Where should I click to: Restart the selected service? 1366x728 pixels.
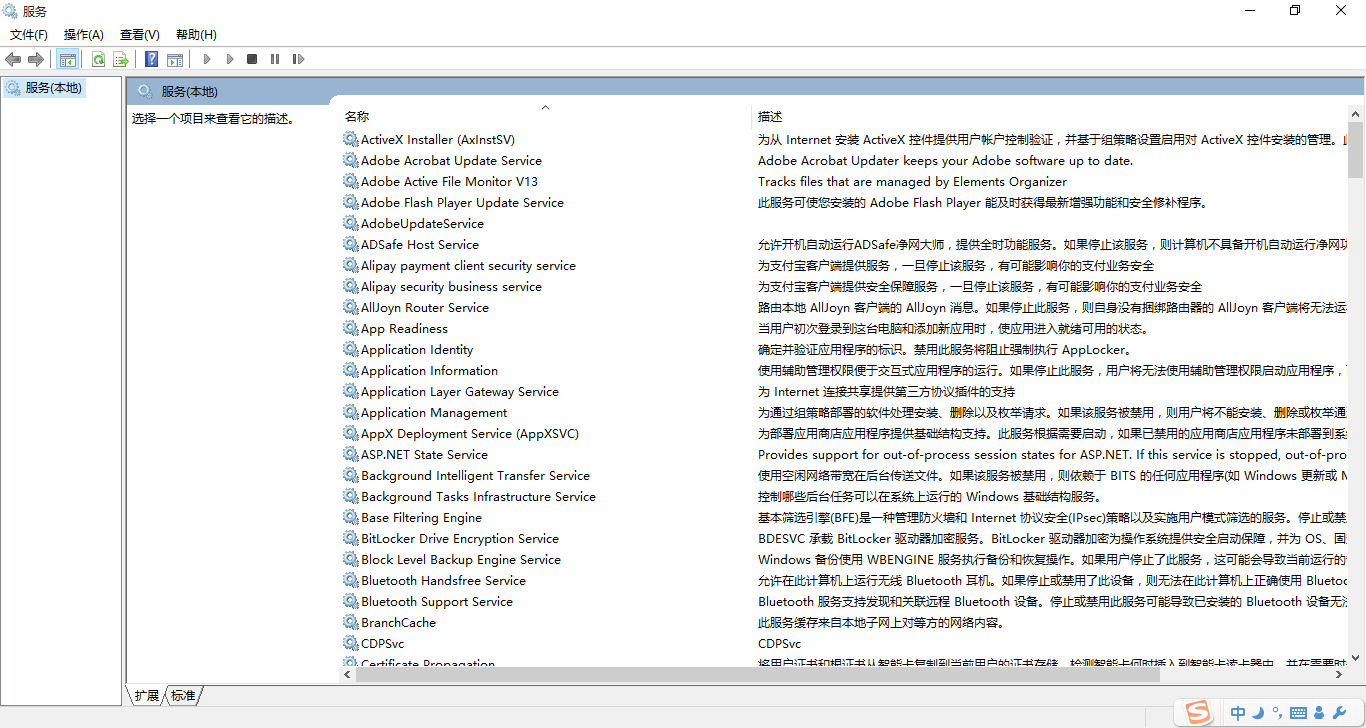pos(298,59)
